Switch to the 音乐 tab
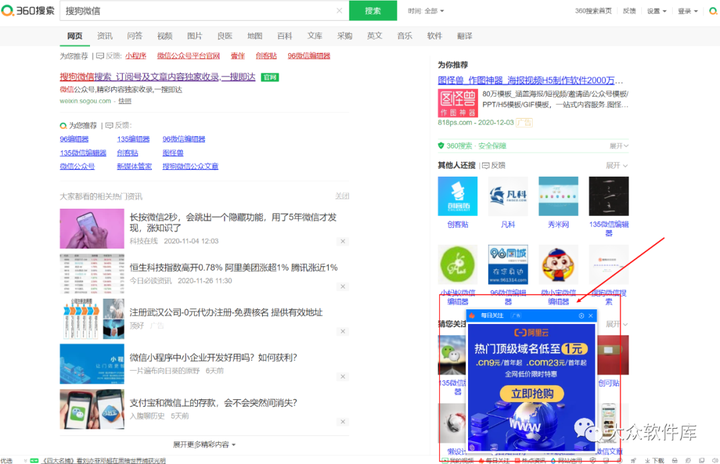 tap(405, 36)
